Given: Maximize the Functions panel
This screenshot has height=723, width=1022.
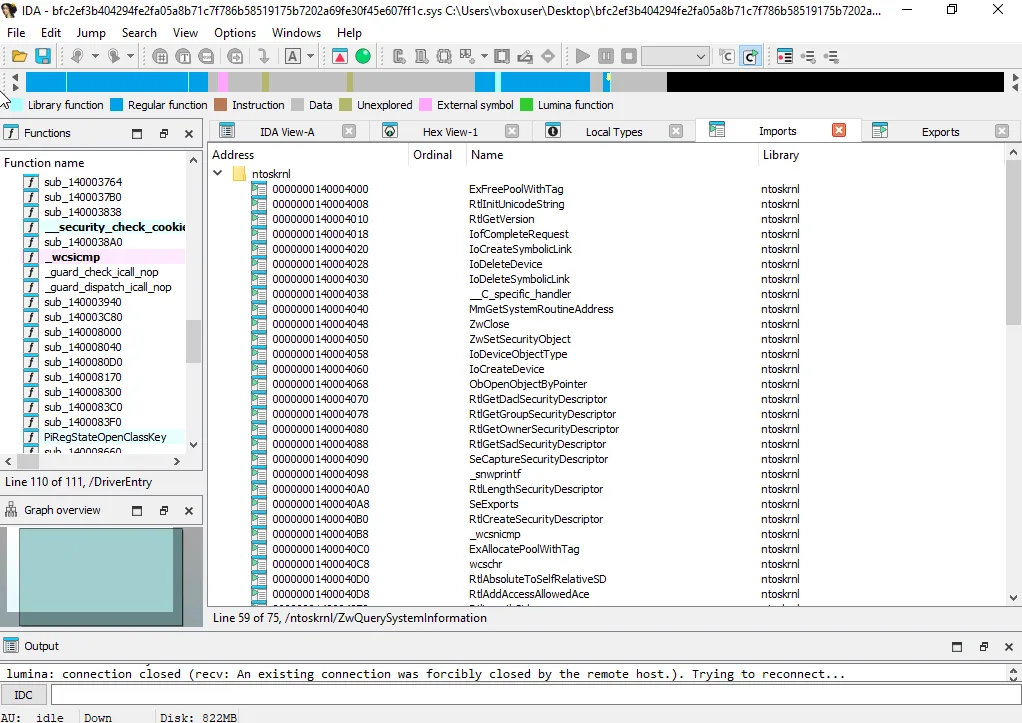Looking at the screenshot, I should tap(137, 134).
